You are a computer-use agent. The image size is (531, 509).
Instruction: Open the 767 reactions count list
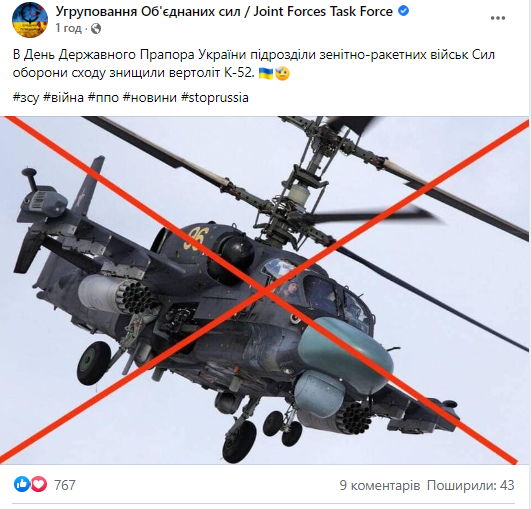(65, 485)
